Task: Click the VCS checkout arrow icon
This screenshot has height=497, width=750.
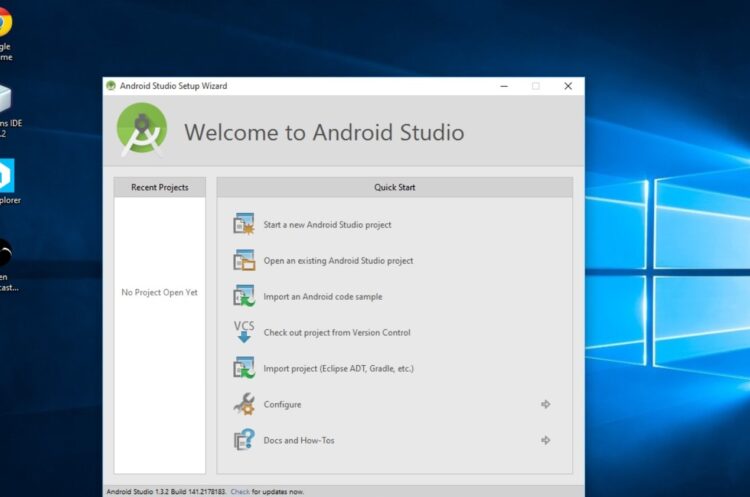Action: 244,332
